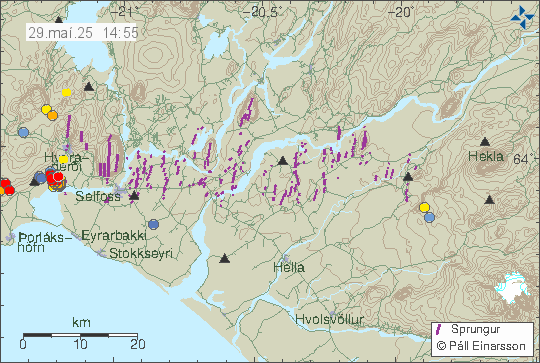Viewport: 540px width, 363px height.
Task: Click the Hekla label
Action: pos(486,156)
